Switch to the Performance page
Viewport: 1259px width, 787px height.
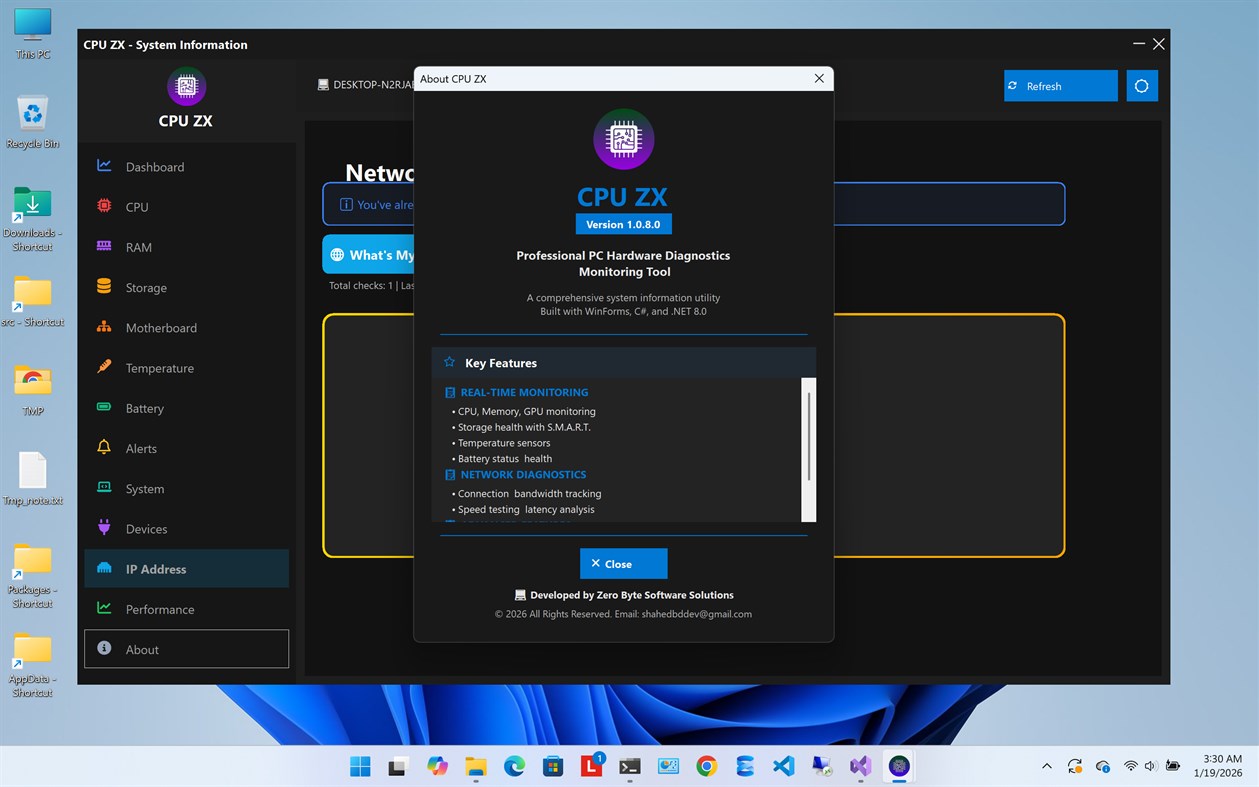(x=186, y=609)
